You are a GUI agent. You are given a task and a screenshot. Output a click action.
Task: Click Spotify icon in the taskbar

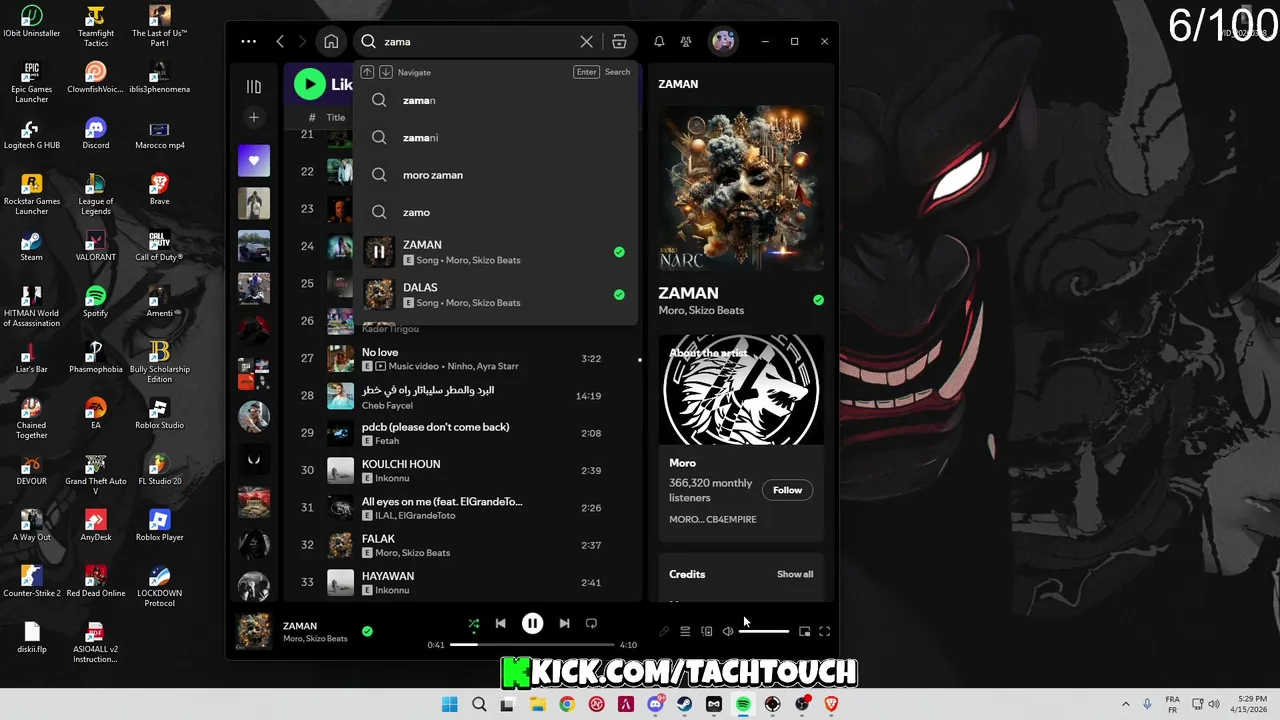[743, 704]
